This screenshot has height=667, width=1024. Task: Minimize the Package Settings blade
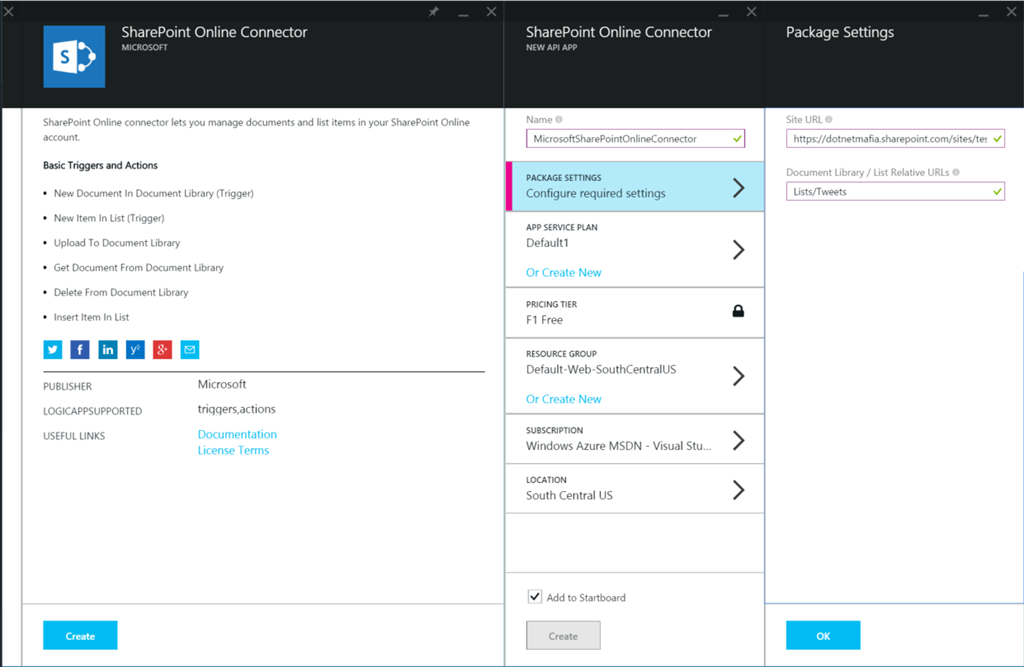click(x=983, y=13)
